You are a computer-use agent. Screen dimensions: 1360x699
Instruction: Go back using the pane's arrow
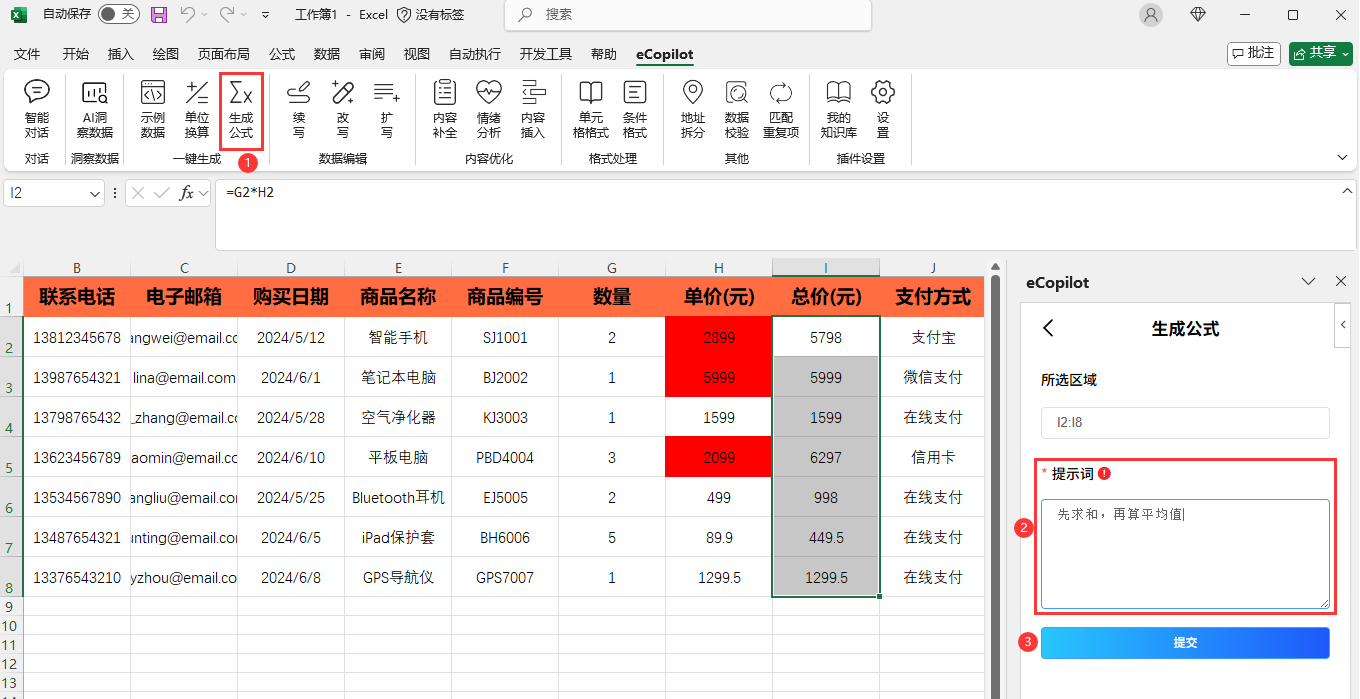click(x=1048, y=328)
